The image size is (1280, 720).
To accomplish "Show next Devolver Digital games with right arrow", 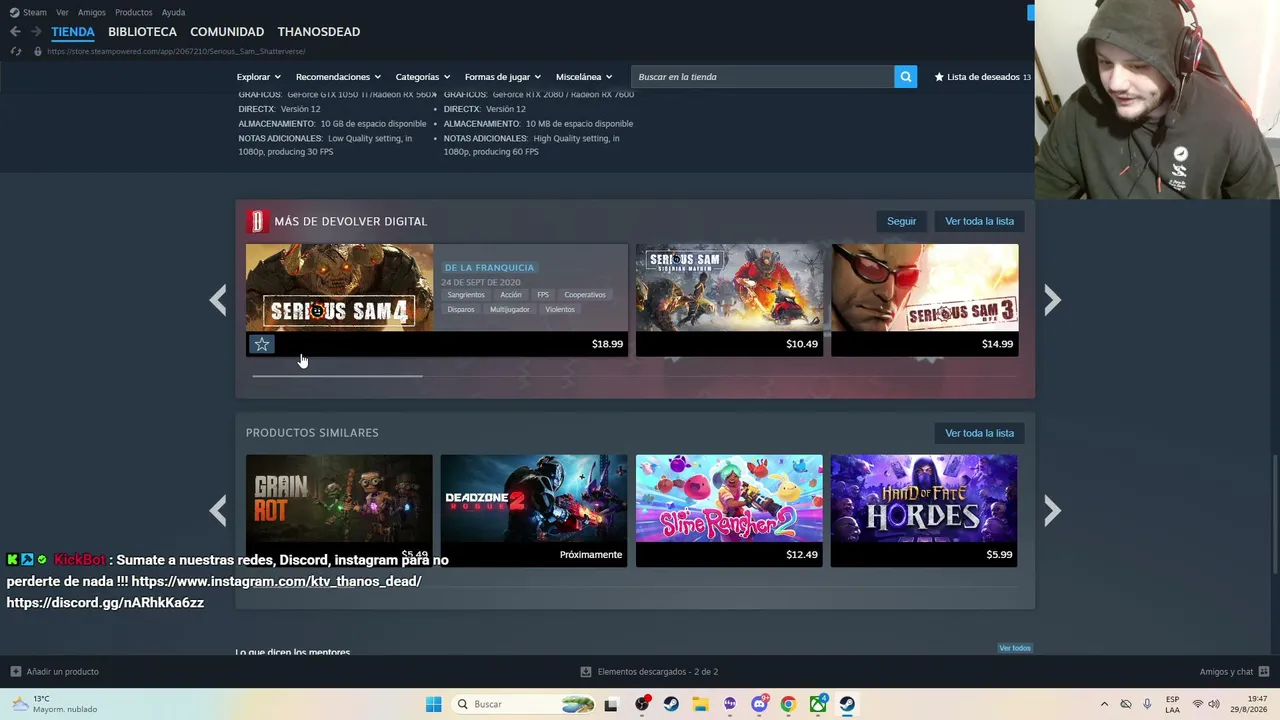I will 1052,300.
